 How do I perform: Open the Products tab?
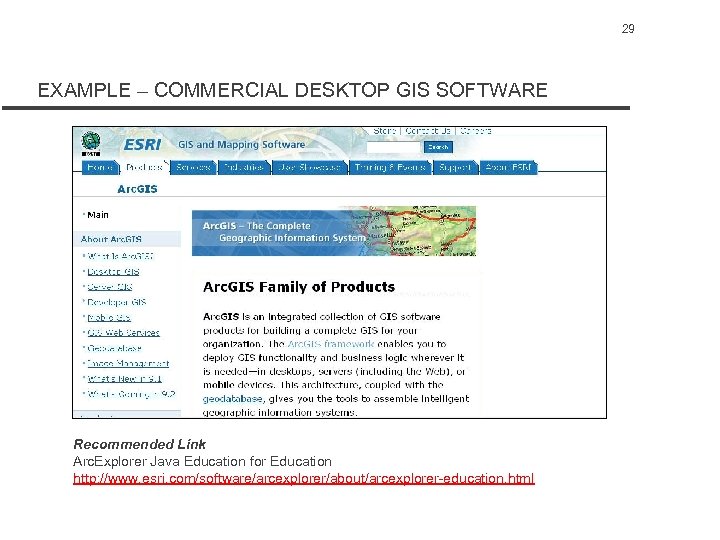[144, 167]
